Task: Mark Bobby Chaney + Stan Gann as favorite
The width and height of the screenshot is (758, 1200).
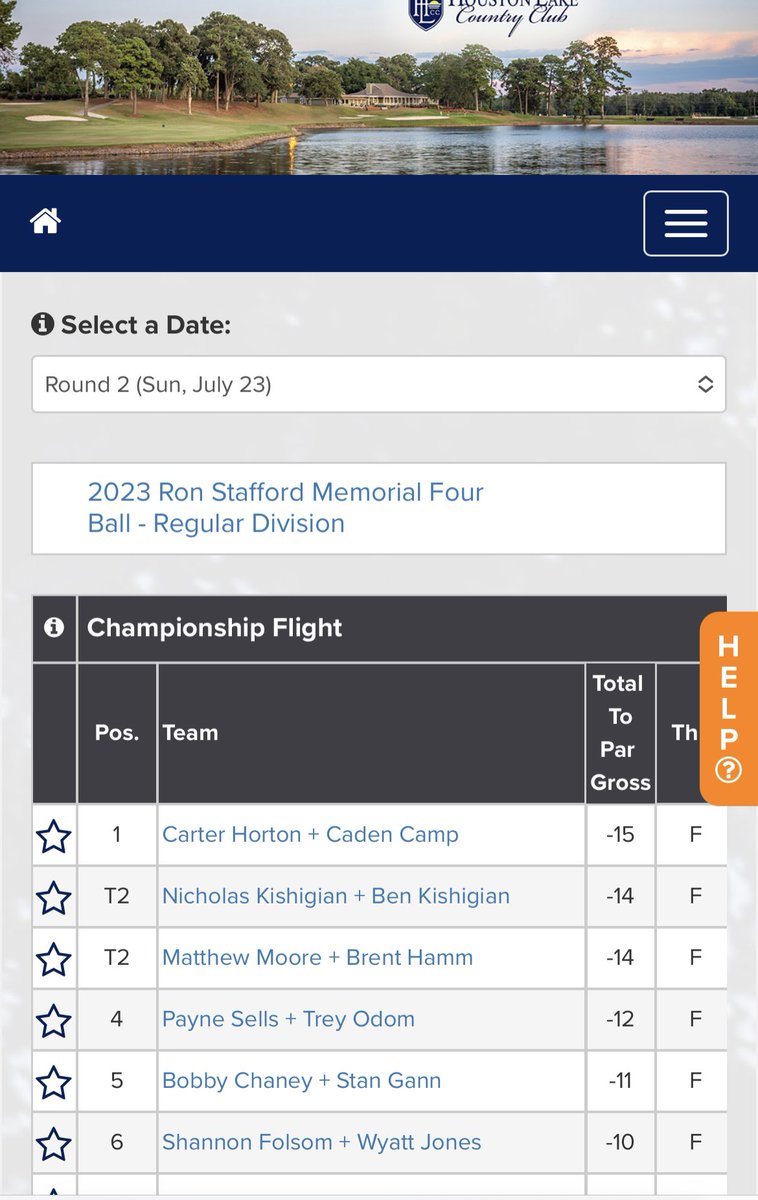Action: pos(54,1082)
